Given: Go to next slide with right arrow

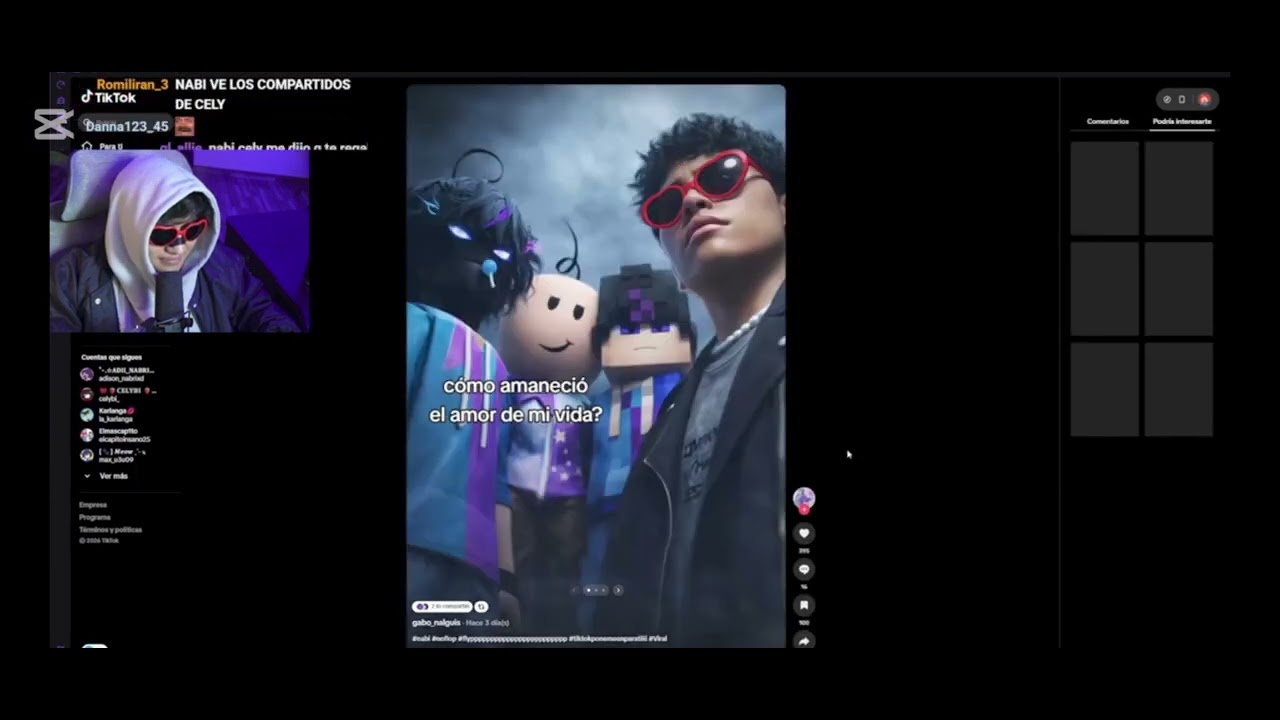Looking at the screenshot, I should point(618,590).
